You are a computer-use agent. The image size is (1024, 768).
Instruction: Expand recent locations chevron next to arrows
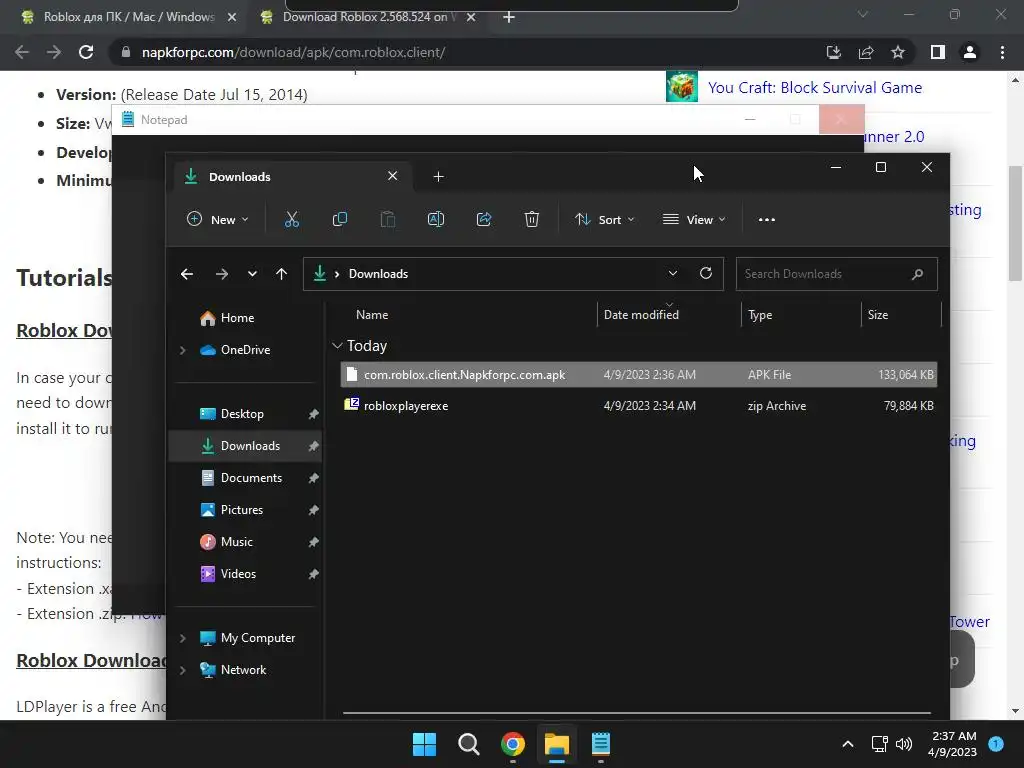pos(252,274)
